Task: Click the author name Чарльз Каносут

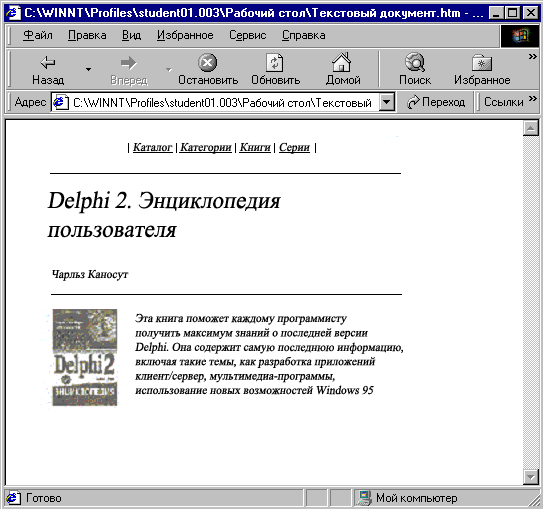Action: 90,275
